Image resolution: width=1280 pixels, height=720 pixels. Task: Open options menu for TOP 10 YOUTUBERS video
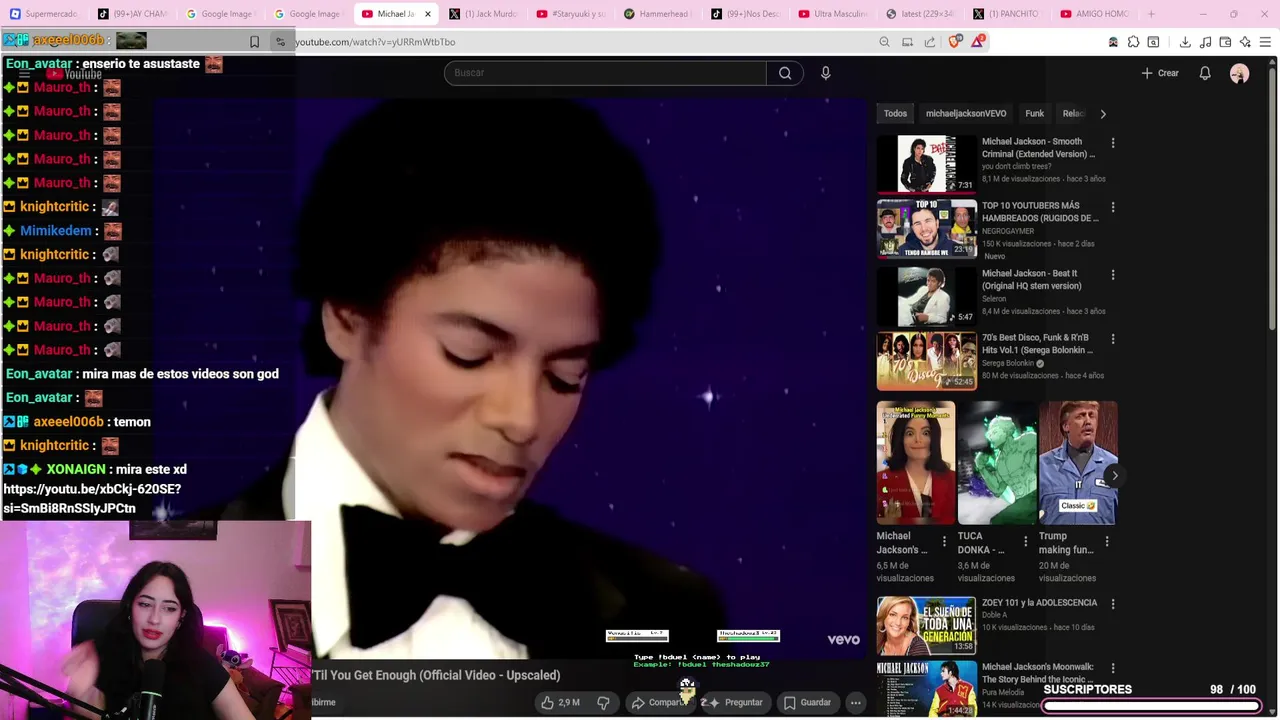click(x=1112, y=207)
